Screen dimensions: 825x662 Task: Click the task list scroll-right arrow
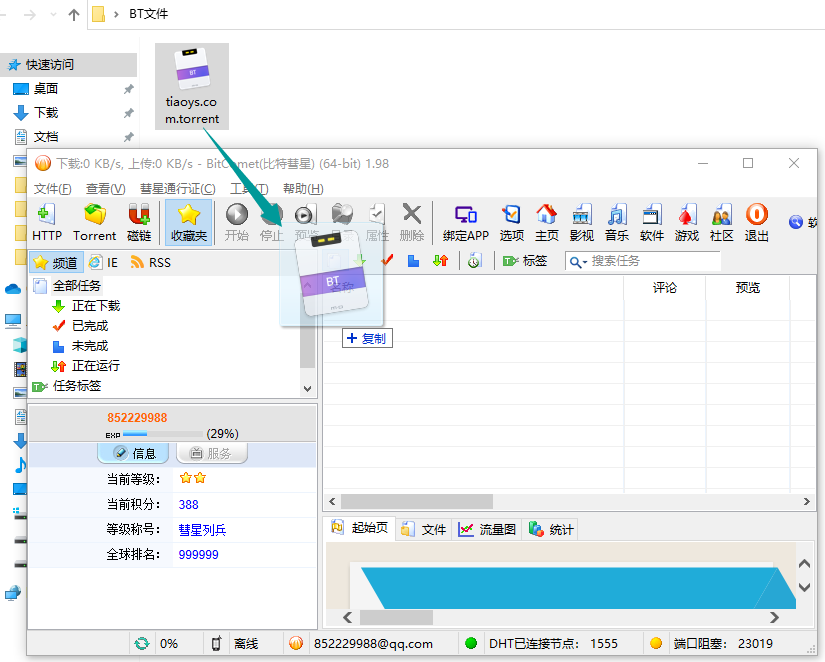807,501
